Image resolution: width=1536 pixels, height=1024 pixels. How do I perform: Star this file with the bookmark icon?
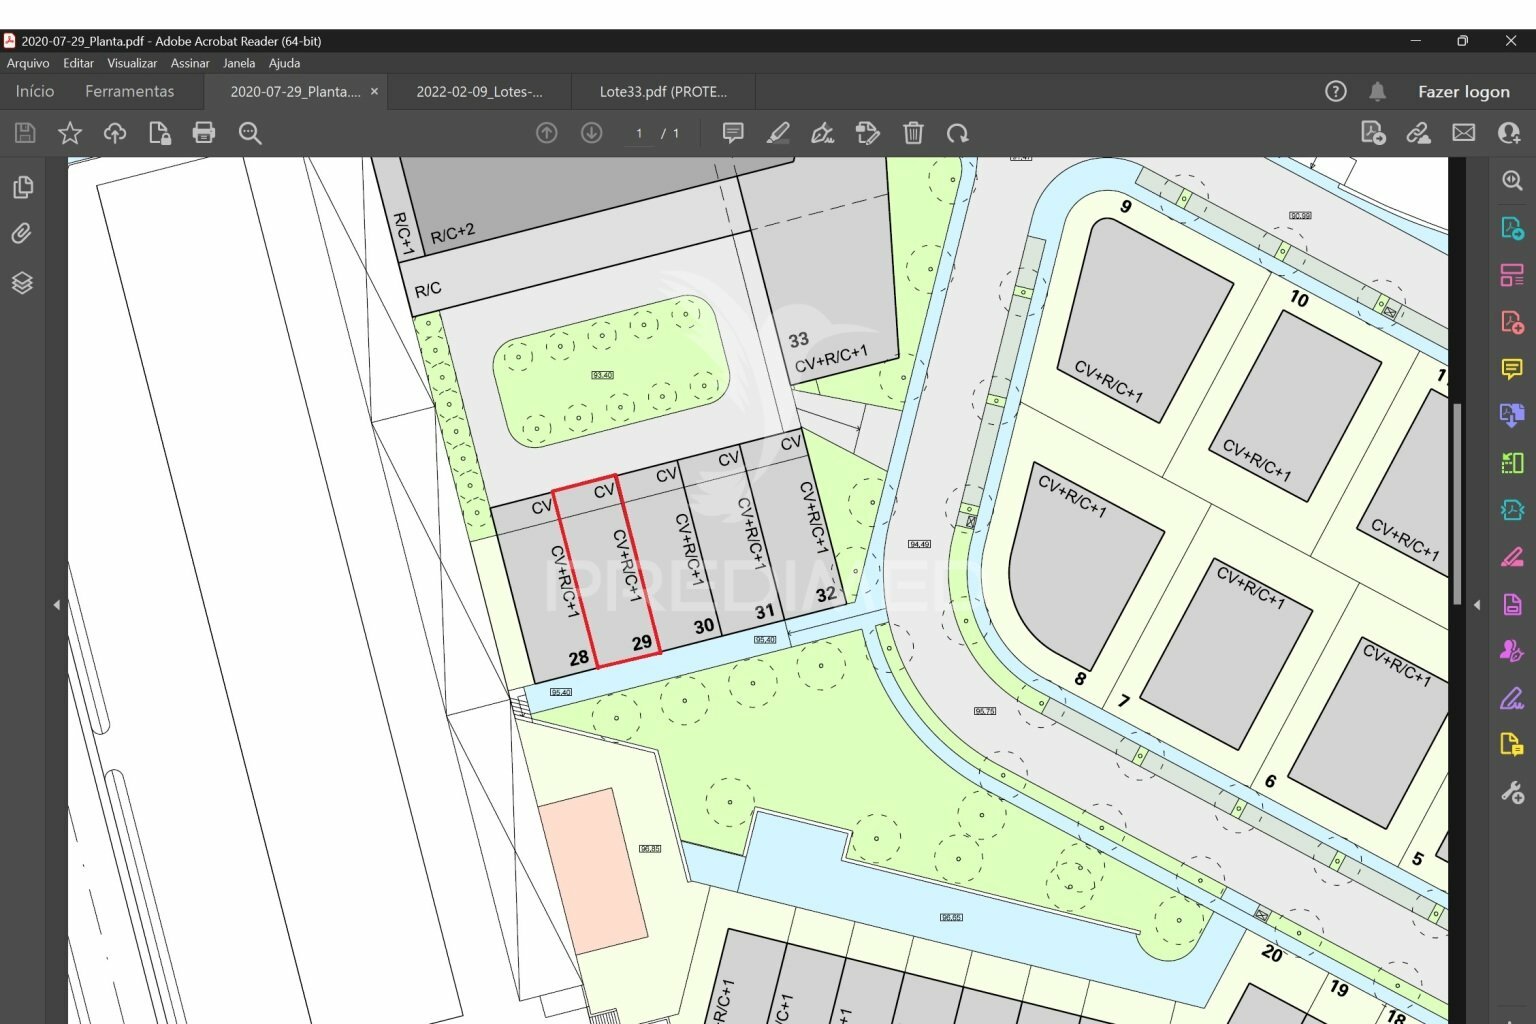click(70, 133)
